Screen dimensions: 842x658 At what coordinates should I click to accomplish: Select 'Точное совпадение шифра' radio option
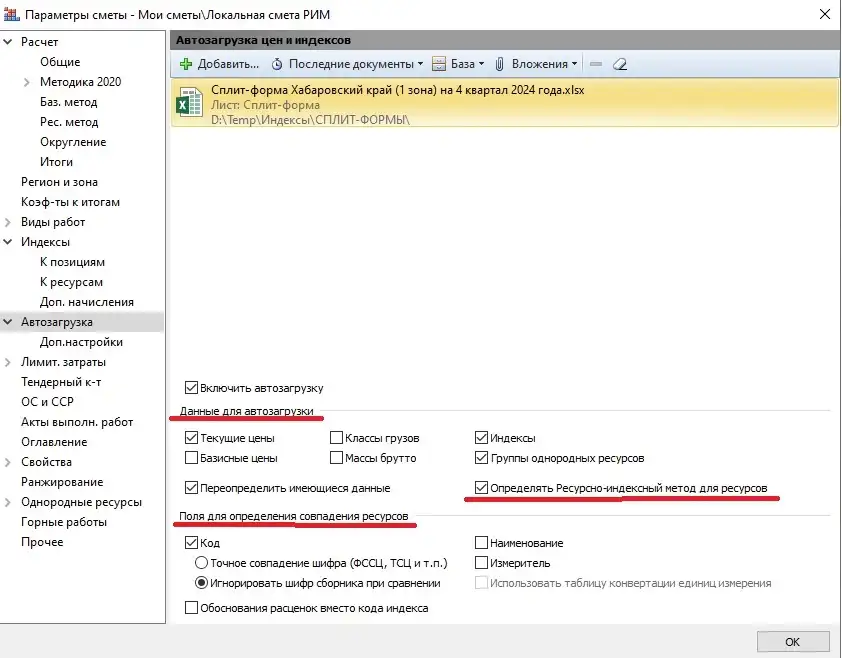(201, 563)
